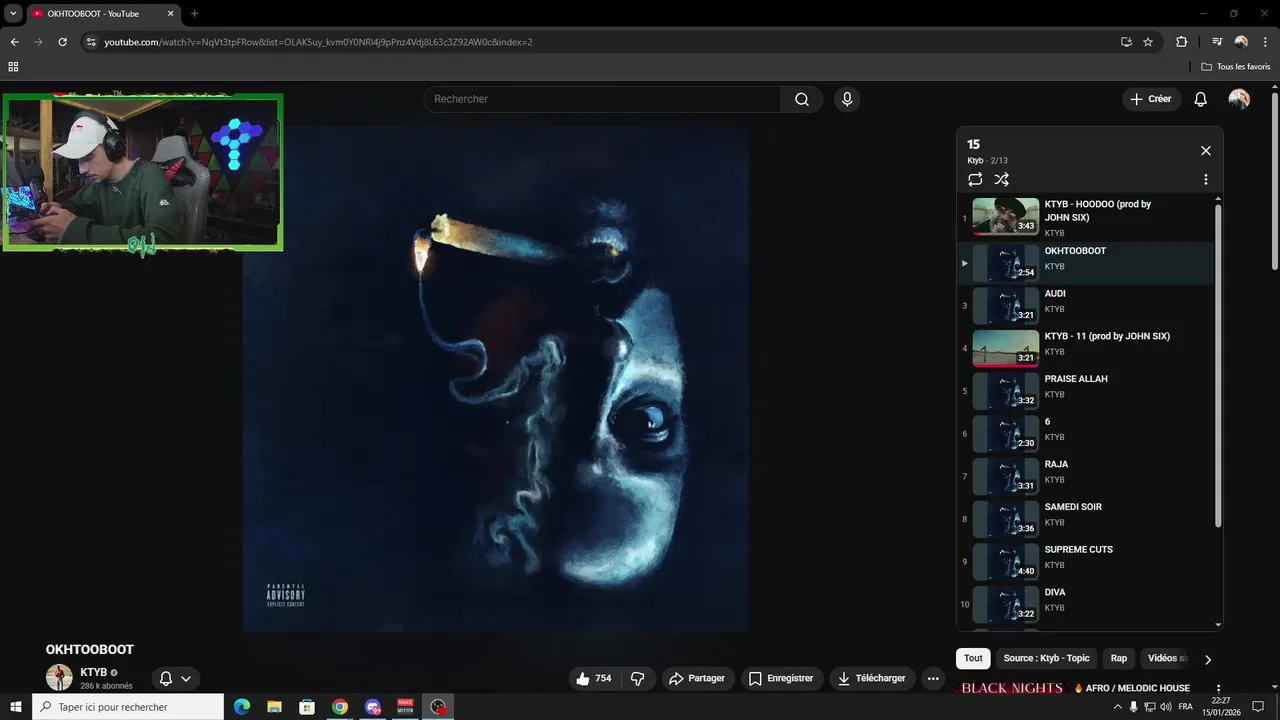Click the page vertical scrollbar
Viewport: 1280px width, 720px height.
(x=1275, y=180)
